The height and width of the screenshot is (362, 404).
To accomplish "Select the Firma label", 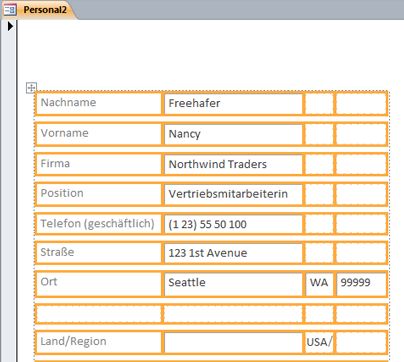I will 98,164.
